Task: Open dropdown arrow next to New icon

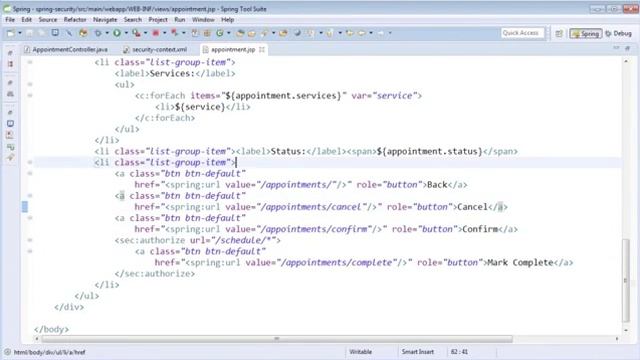Action: click(x=20, y=33)
